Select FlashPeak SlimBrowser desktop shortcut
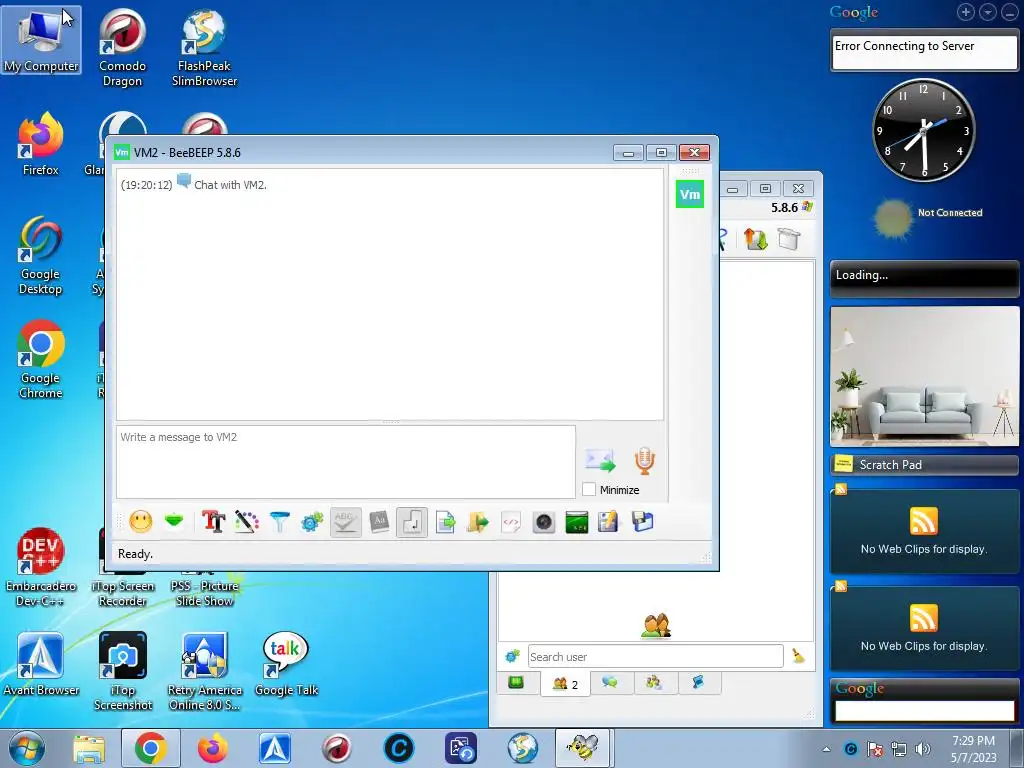 tap(204, 47)
